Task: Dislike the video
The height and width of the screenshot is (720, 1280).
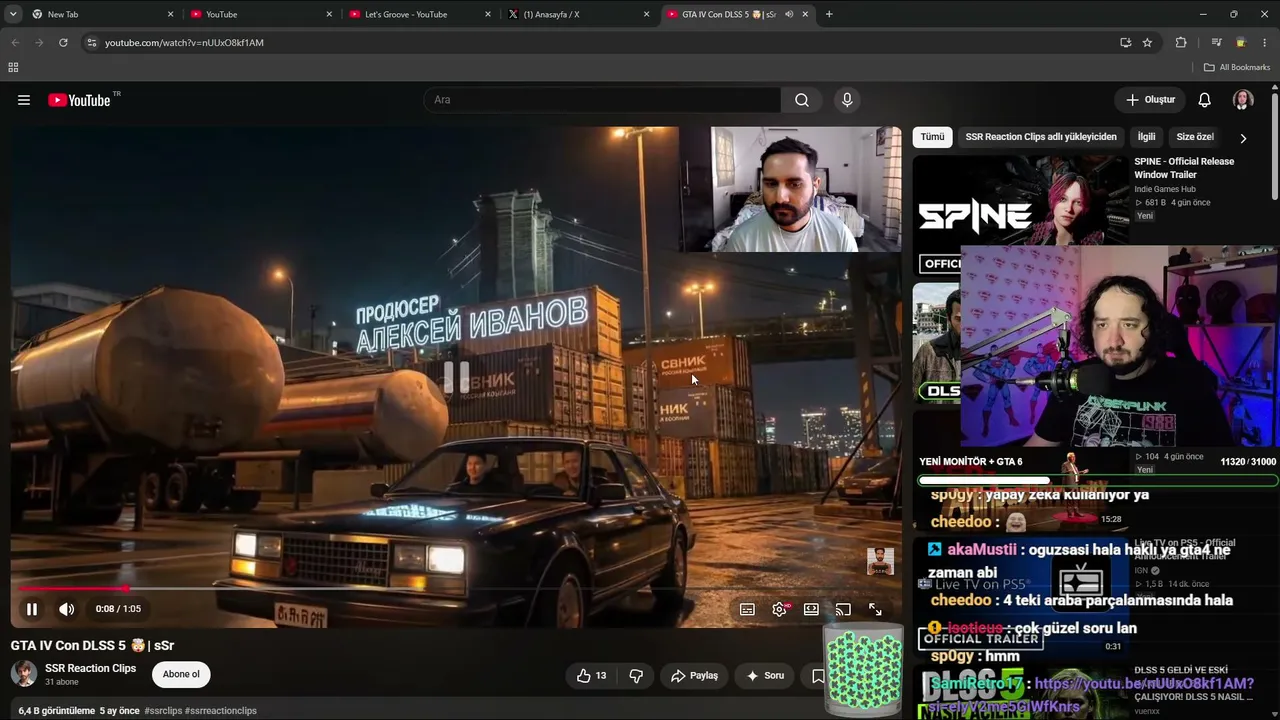Action: pos(636,676)
